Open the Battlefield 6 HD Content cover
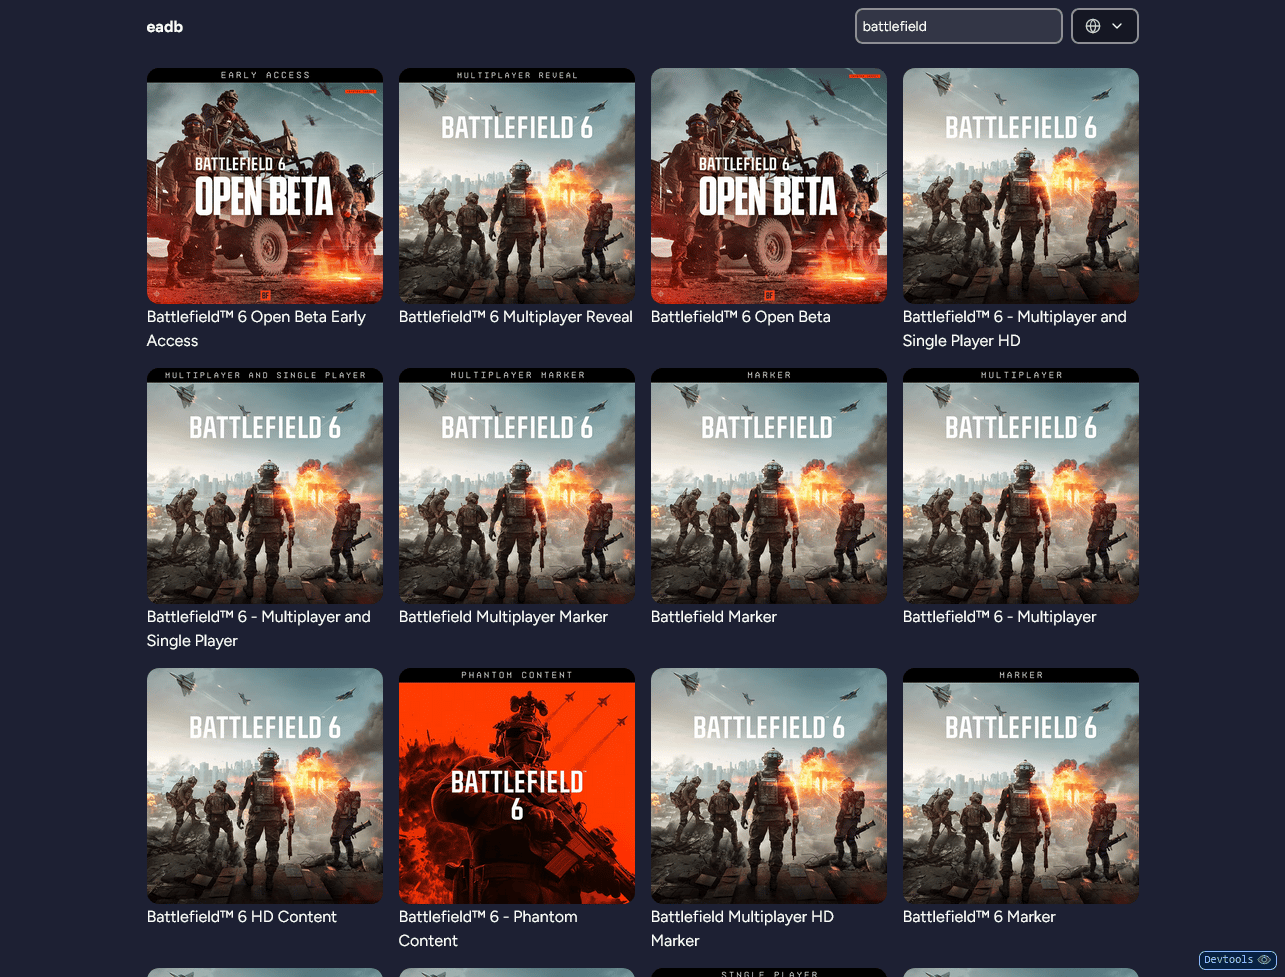This screenshot has width=1285, height=977. 265,786
